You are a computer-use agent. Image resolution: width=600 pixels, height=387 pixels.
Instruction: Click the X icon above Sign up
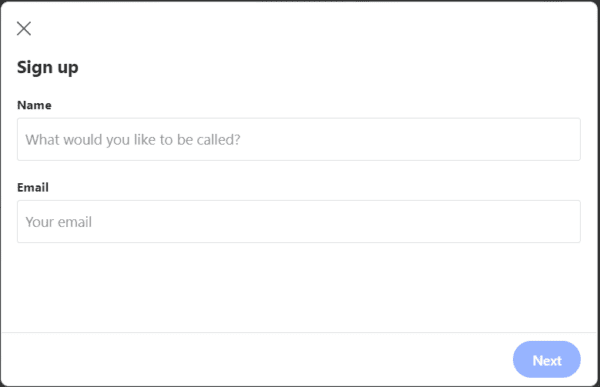[x=24, y=28]
